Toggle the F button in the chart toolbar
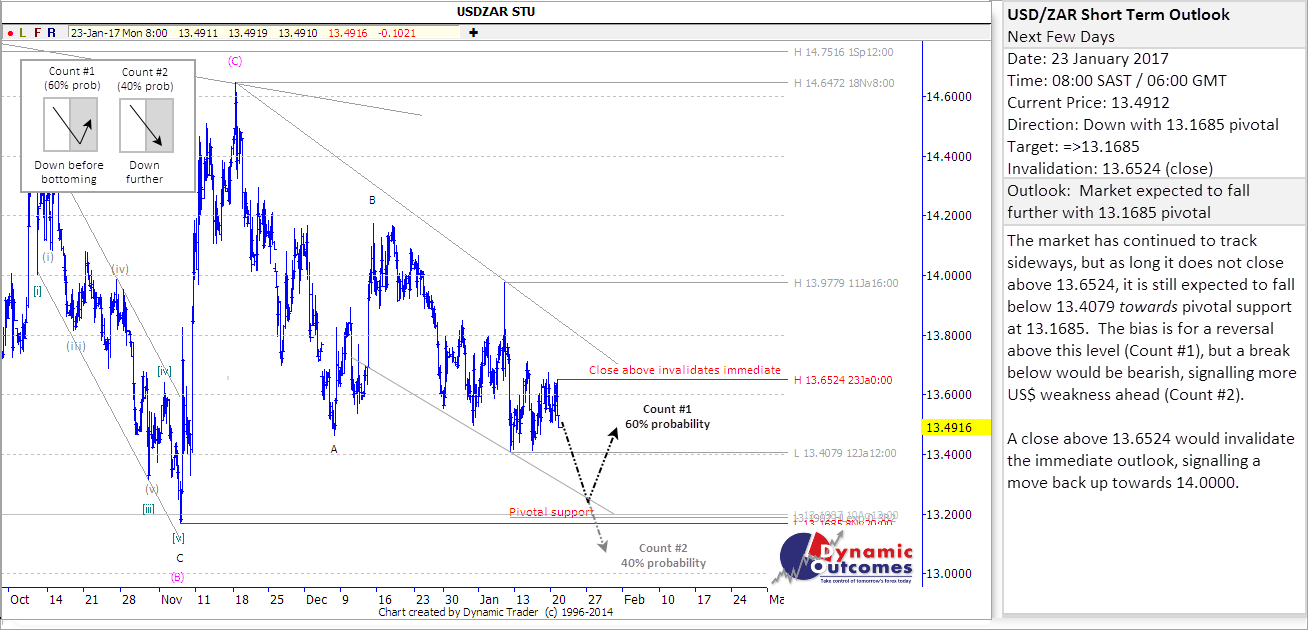1308x630 pixels. [x=38, y=33]
